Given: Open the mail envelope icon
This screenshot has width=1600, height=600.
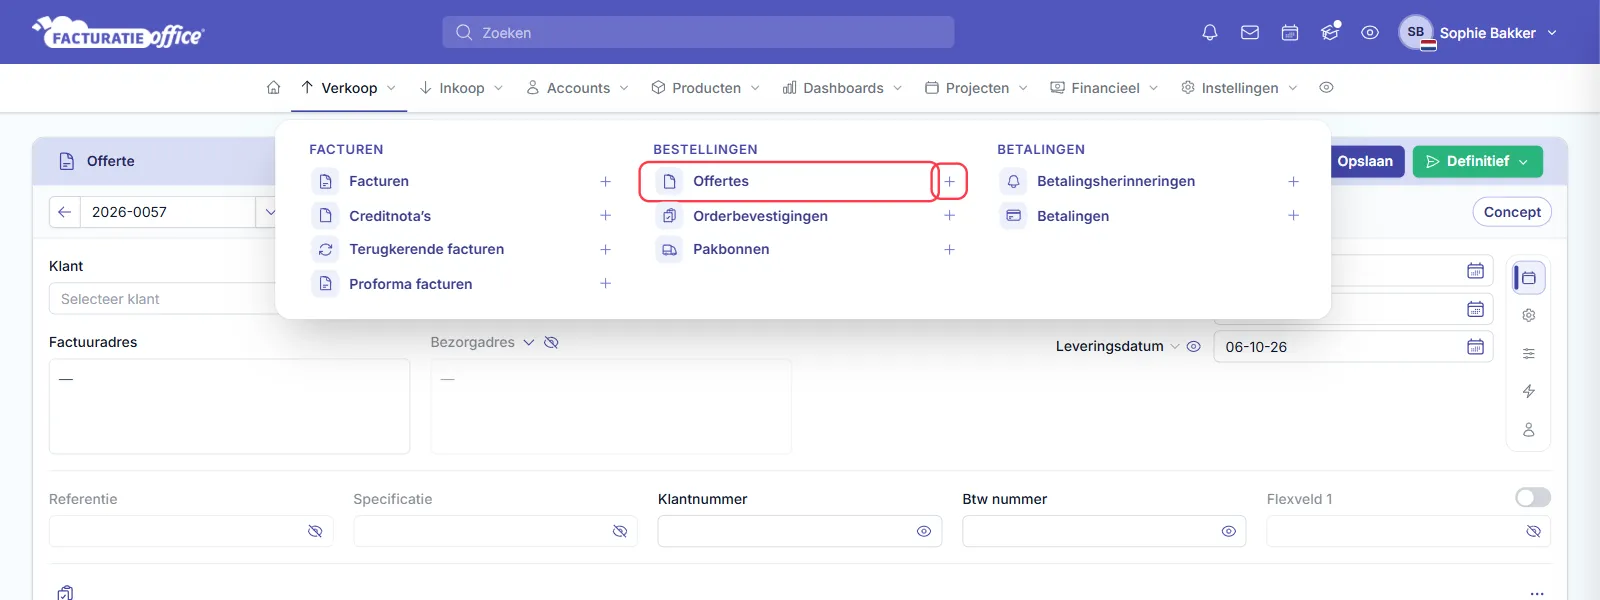Looking at the screenshot, I should click(x=1250, y=32).
